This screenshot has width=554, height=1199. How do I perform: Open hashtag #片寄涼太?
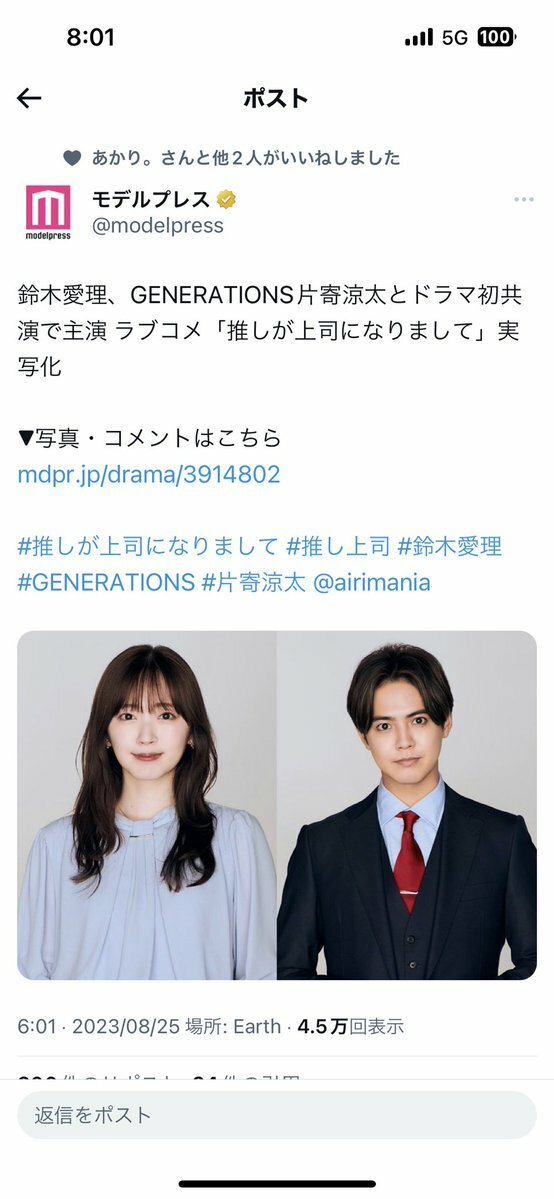click(x=254, y=583)
